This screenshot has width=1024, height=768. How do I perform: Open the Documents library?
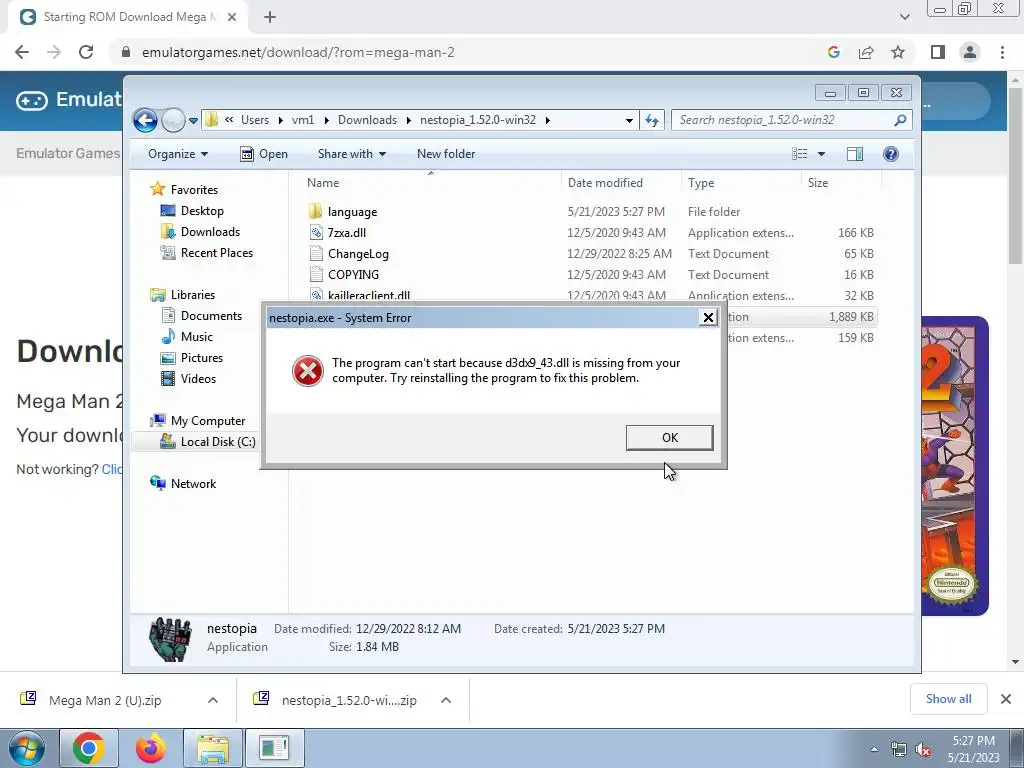[x=211, y=315]
